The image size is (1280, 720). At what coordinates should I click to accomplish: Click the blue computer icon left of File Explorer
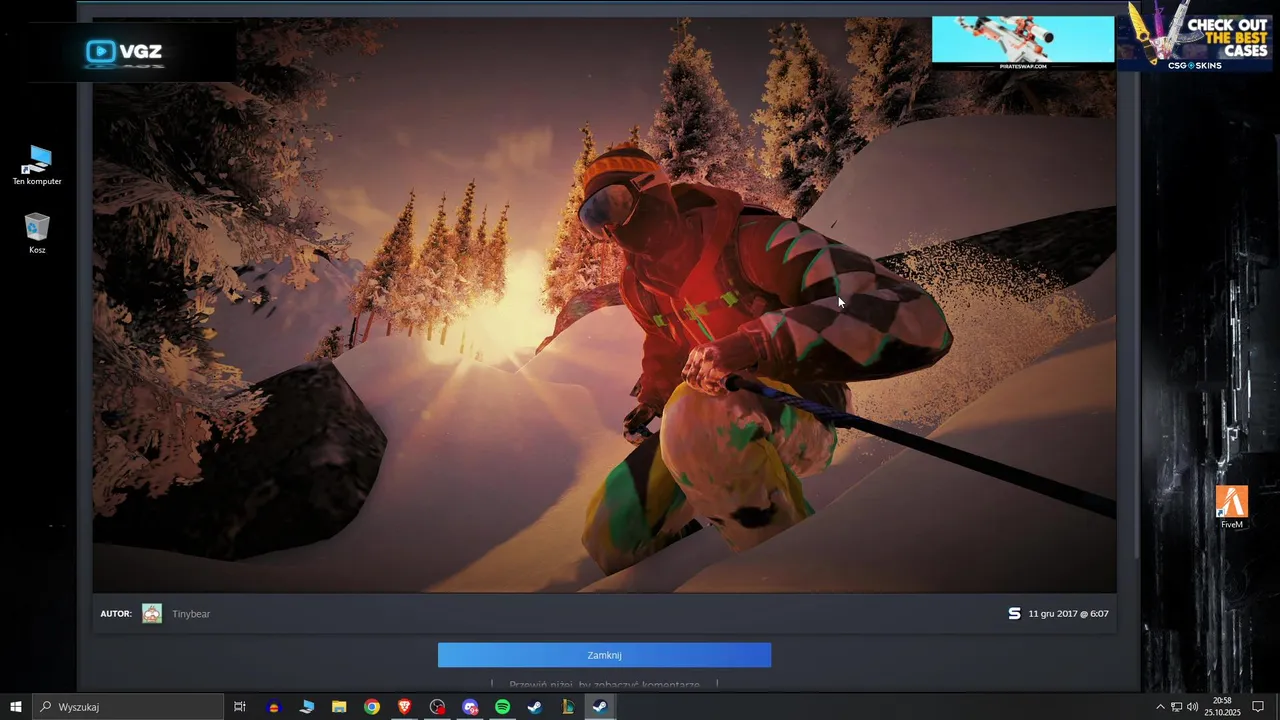click(307, 707)
